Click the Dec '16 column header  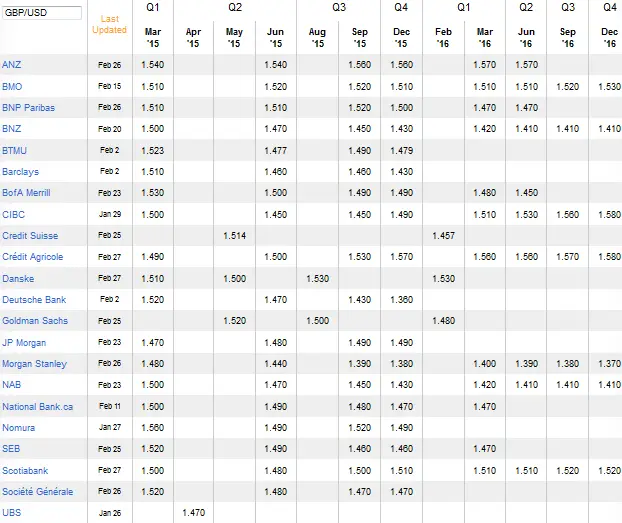pyautogui.click(x=609, y=38)
